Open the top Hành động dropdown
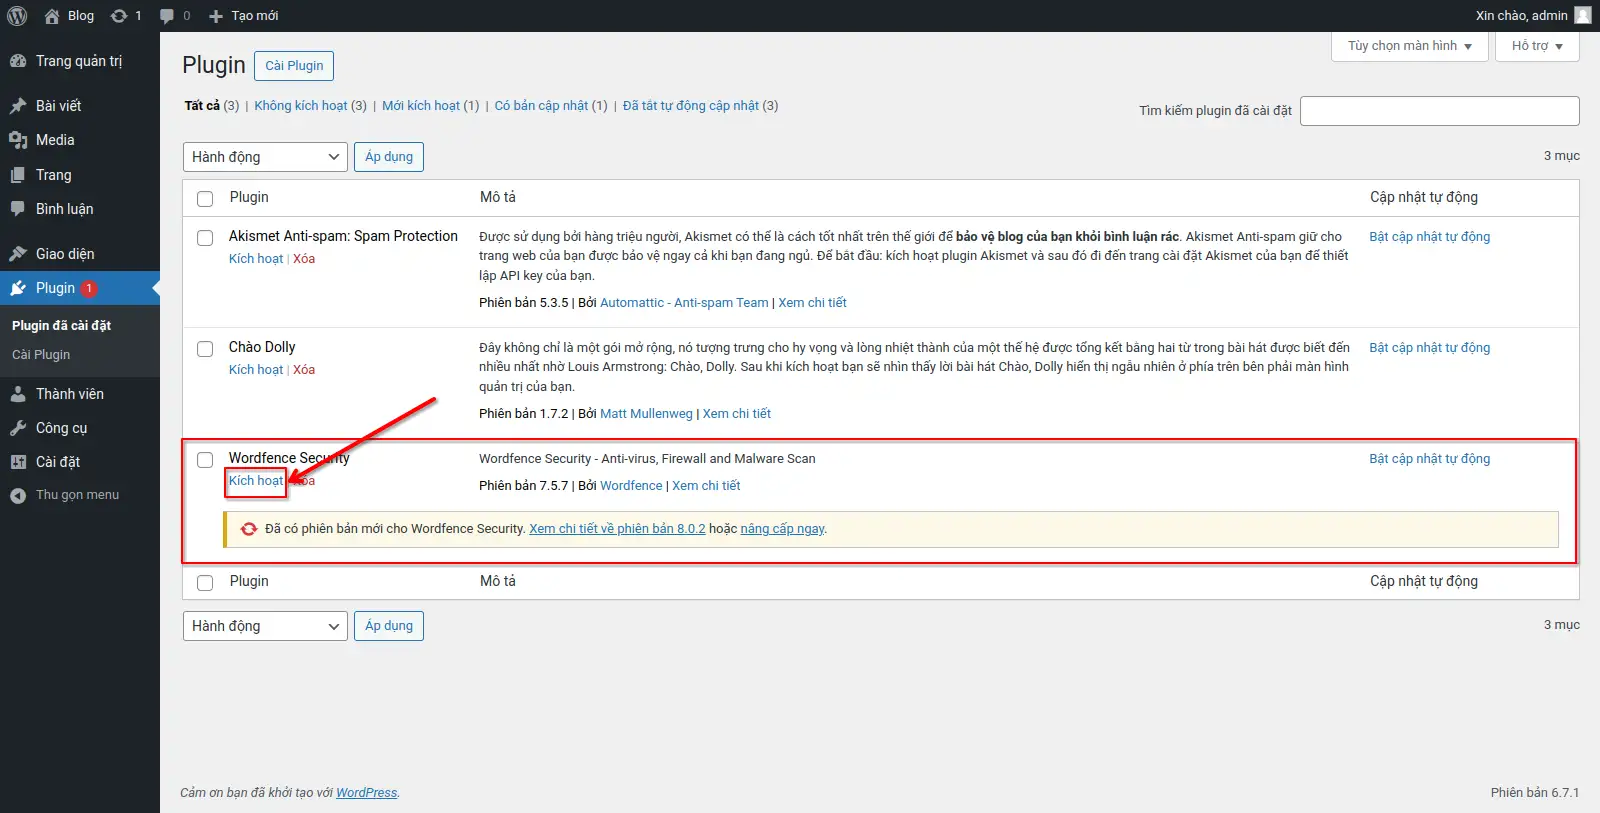Image resolution: width=1600 pixels, height=813 pixels. pos(265,157)
